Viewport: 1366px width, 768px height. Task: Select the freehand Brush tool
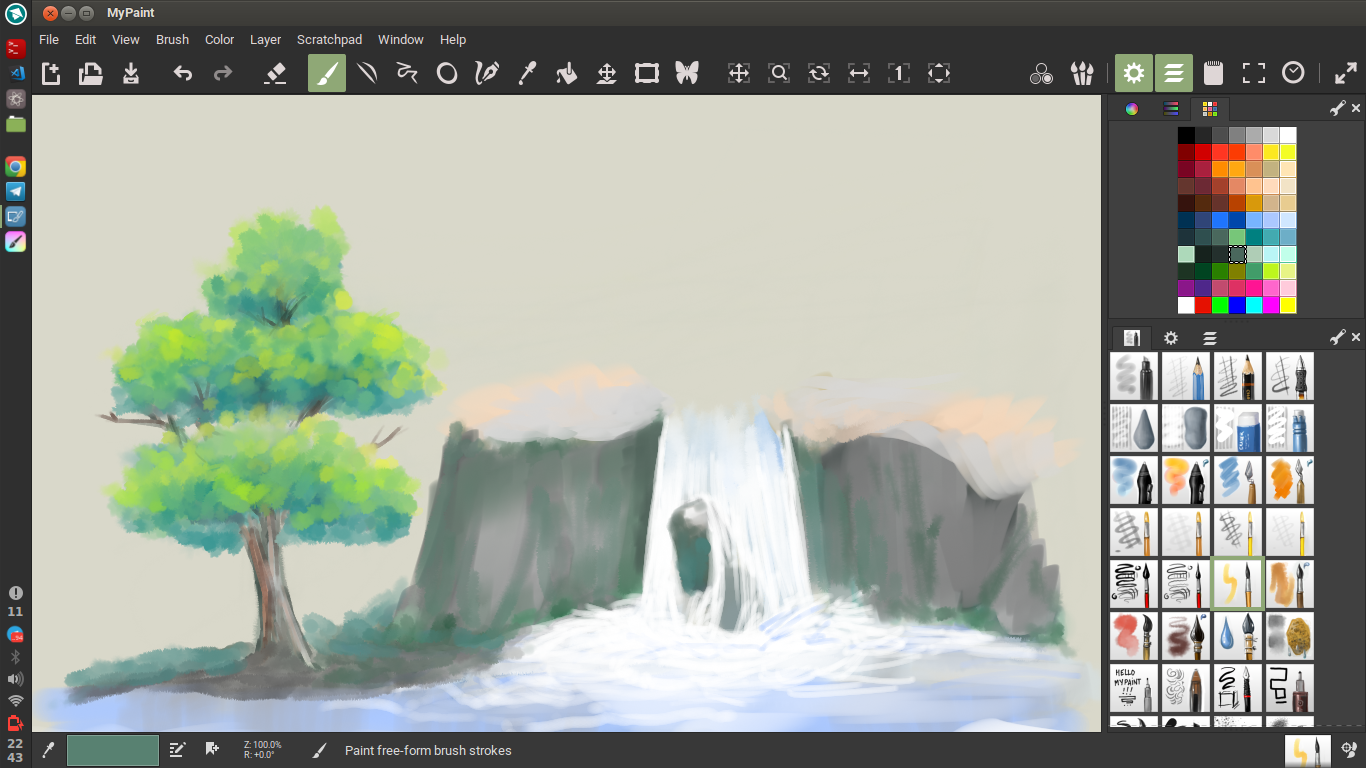click(x=327, y=72)
